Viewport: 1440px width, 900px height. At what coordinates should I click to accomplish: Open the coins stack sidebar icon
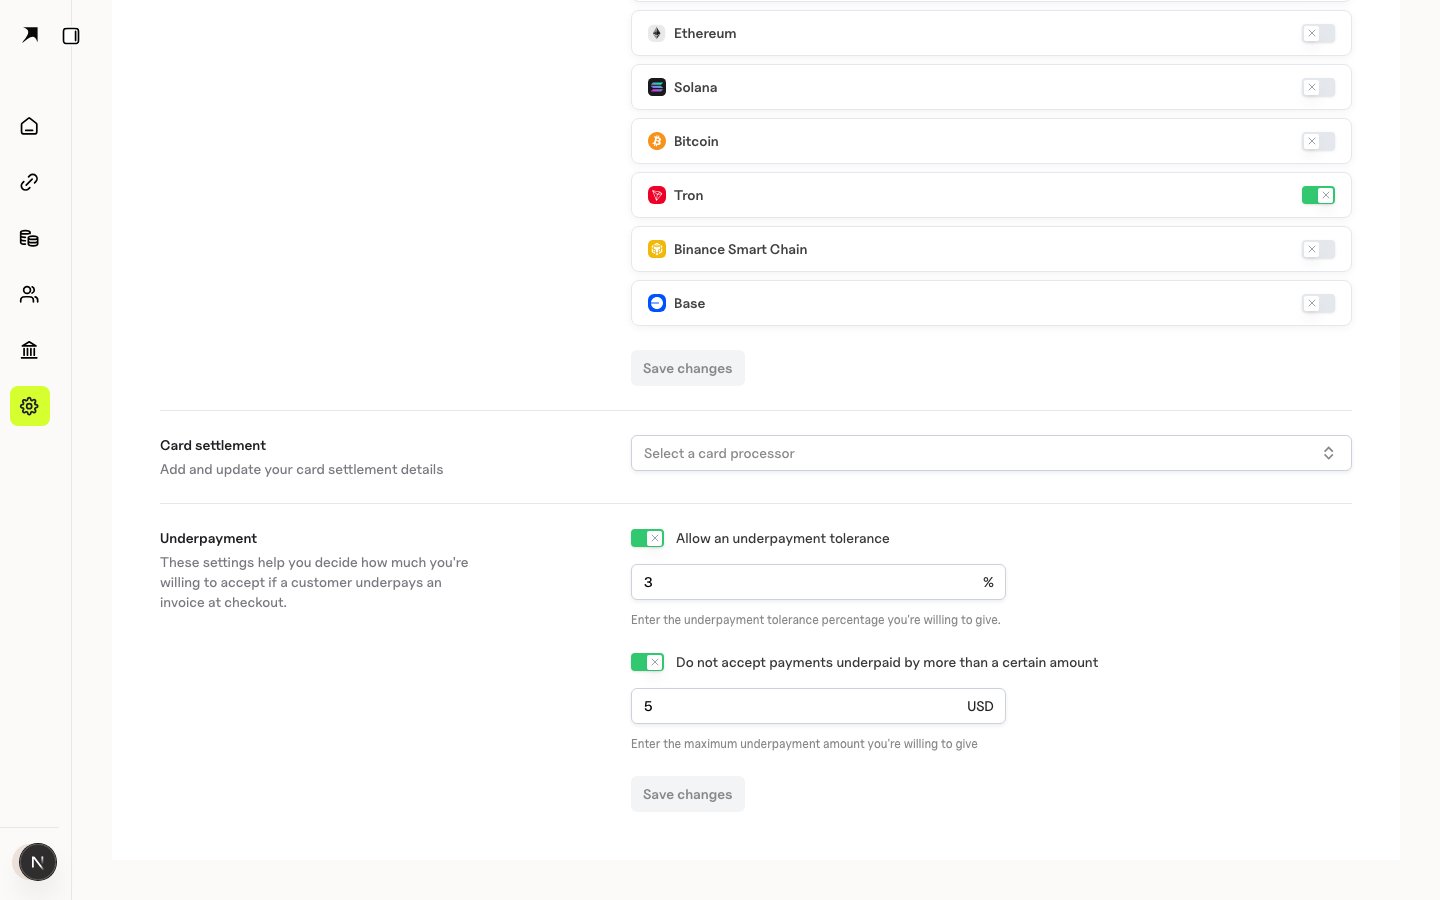[x=29, y=238]
